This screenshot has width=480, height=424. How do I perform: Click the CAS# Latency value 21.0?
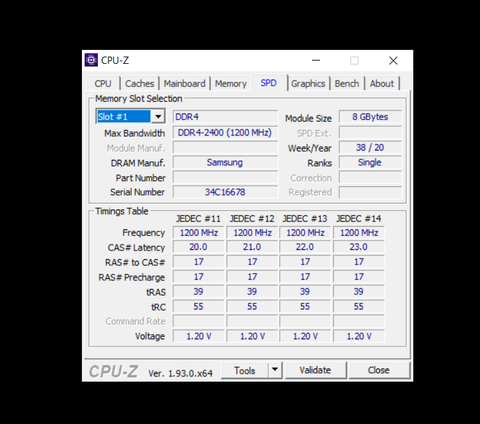(x=252, y=247)
